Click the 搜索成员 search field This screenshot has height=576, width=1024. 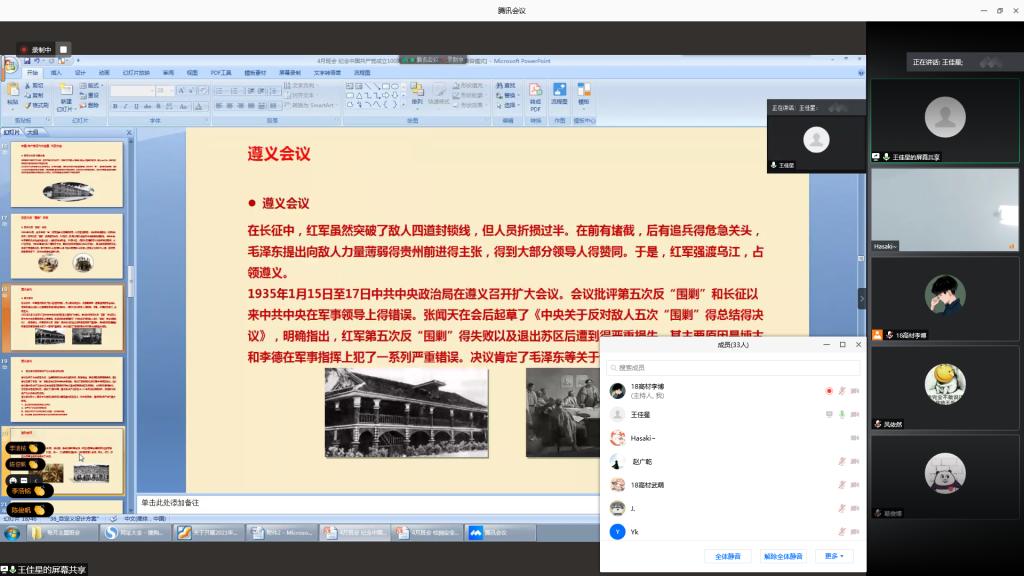point(735,368)
